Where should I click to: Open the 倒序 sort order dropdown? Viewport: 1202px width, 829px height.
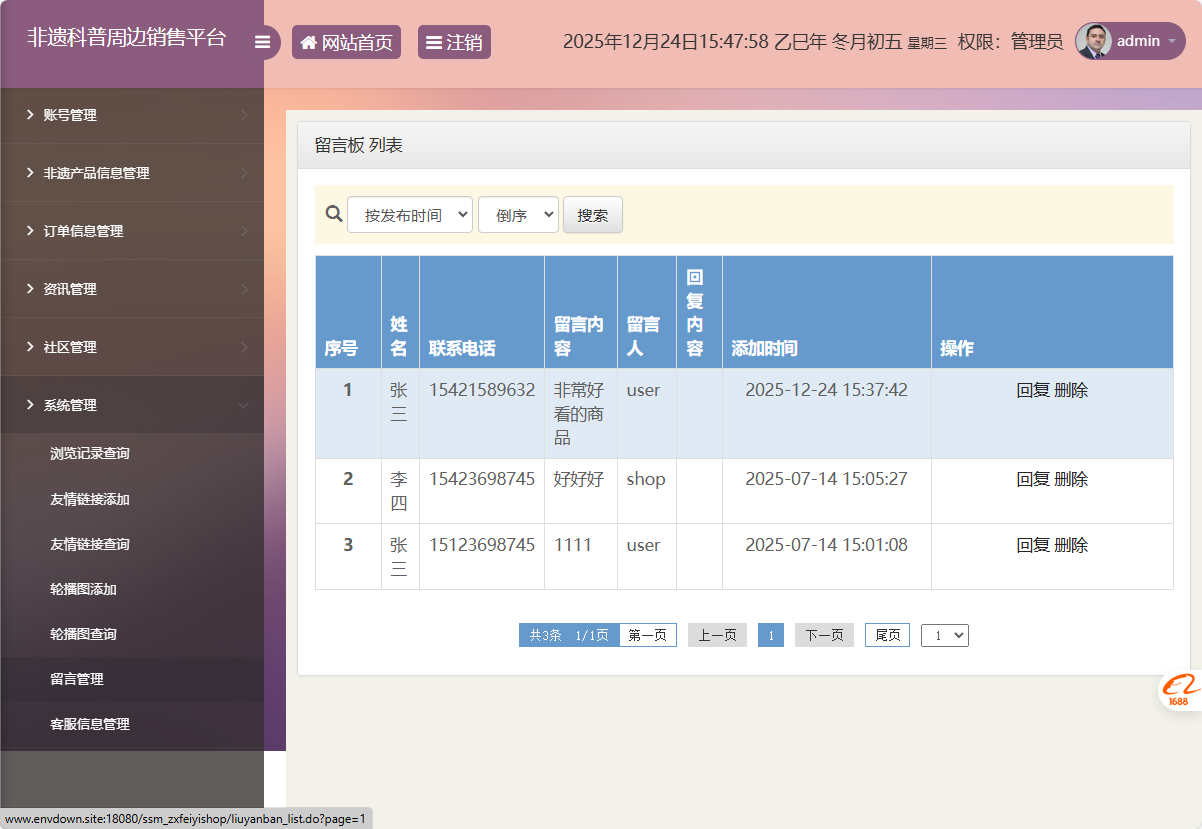(518, 215)
